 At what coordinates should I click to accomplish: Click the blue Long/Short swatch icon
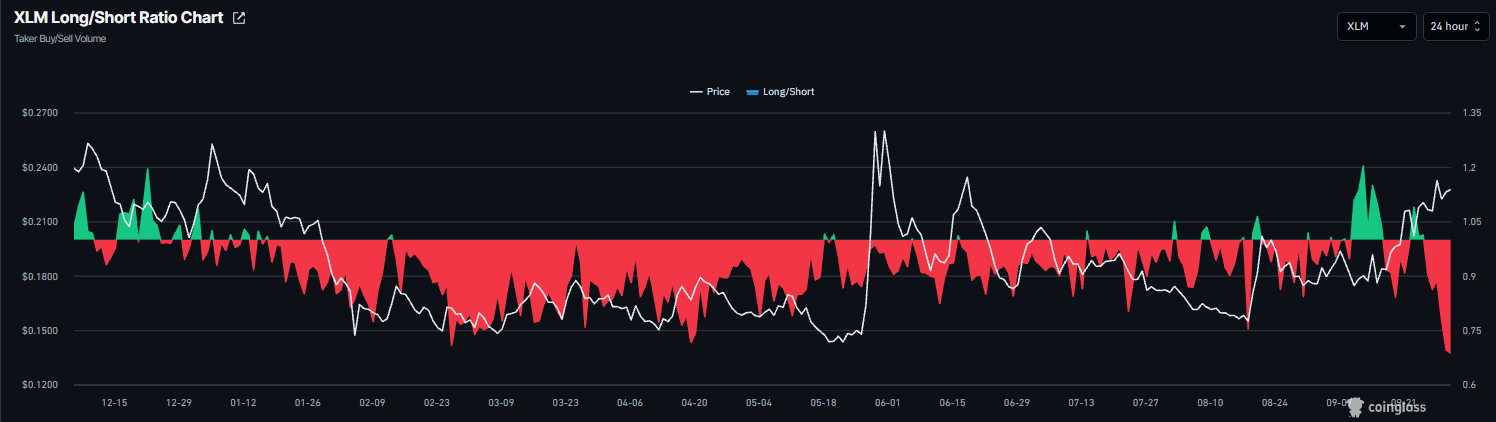(x=753, y=92)
